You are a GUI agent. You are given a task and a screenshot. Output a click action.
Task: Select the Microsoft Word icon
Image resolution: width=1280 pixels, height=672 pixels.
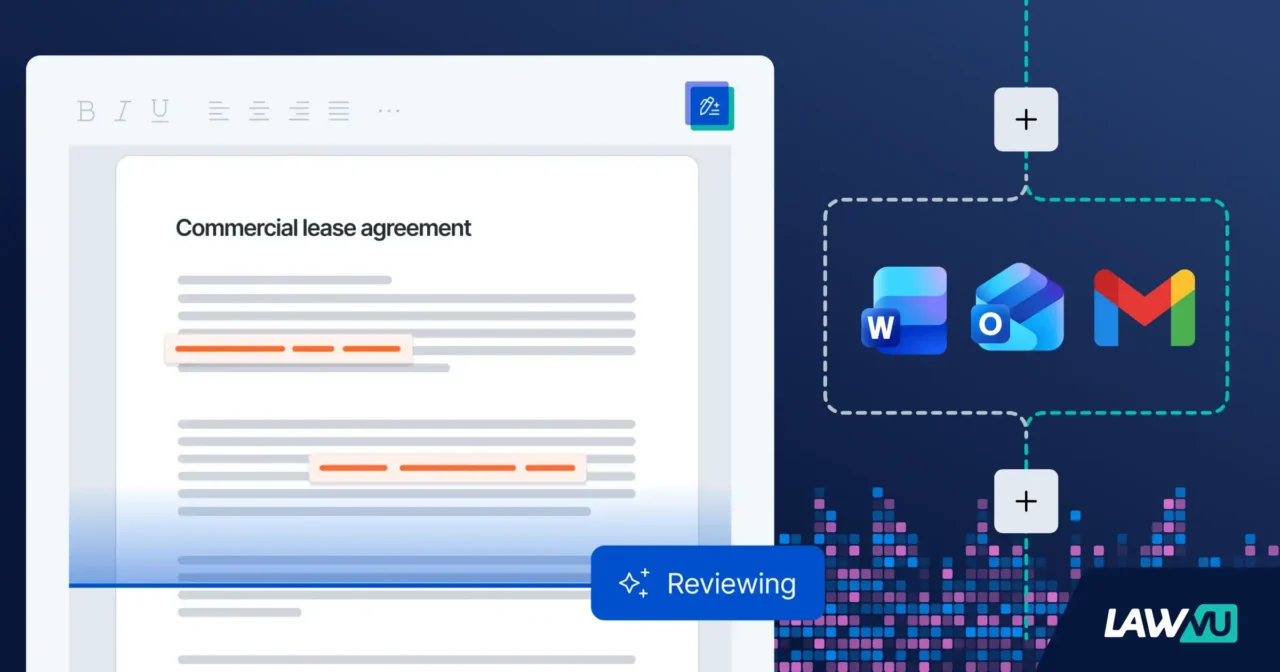(x=904, y=309)
